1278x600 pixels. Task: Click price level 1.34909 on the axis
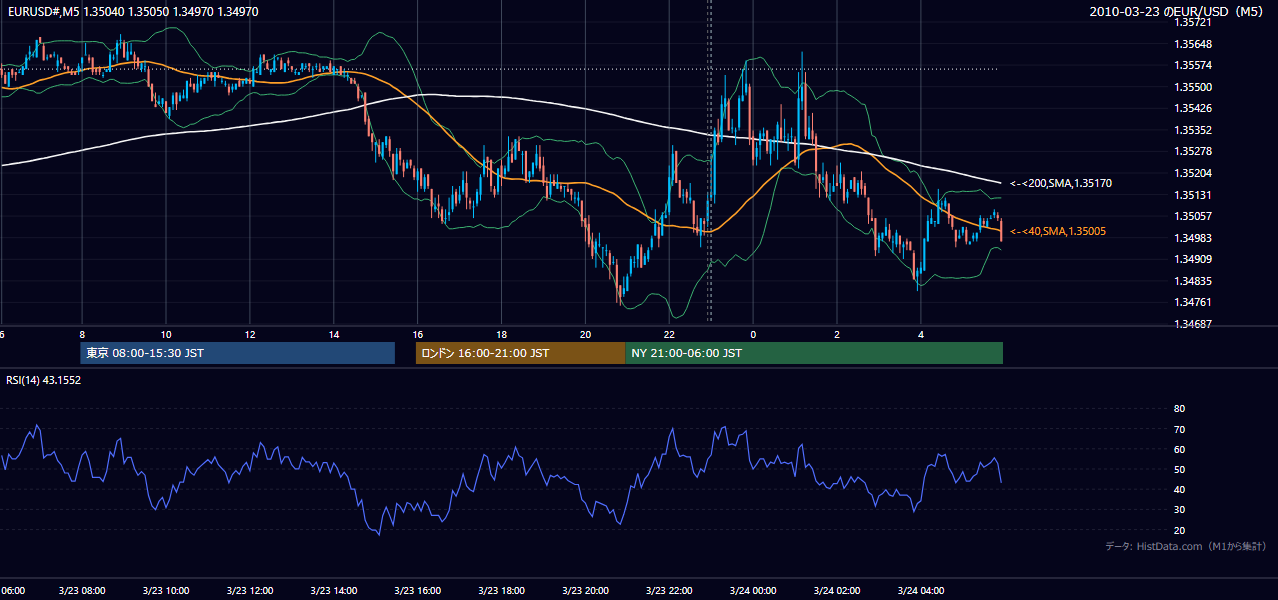coord(1192,259)
